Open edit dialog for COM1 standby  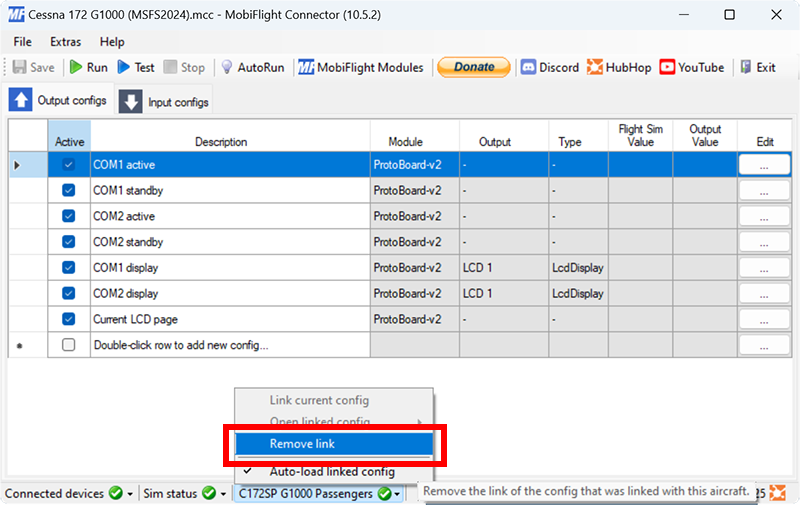[x=764, y=190]
